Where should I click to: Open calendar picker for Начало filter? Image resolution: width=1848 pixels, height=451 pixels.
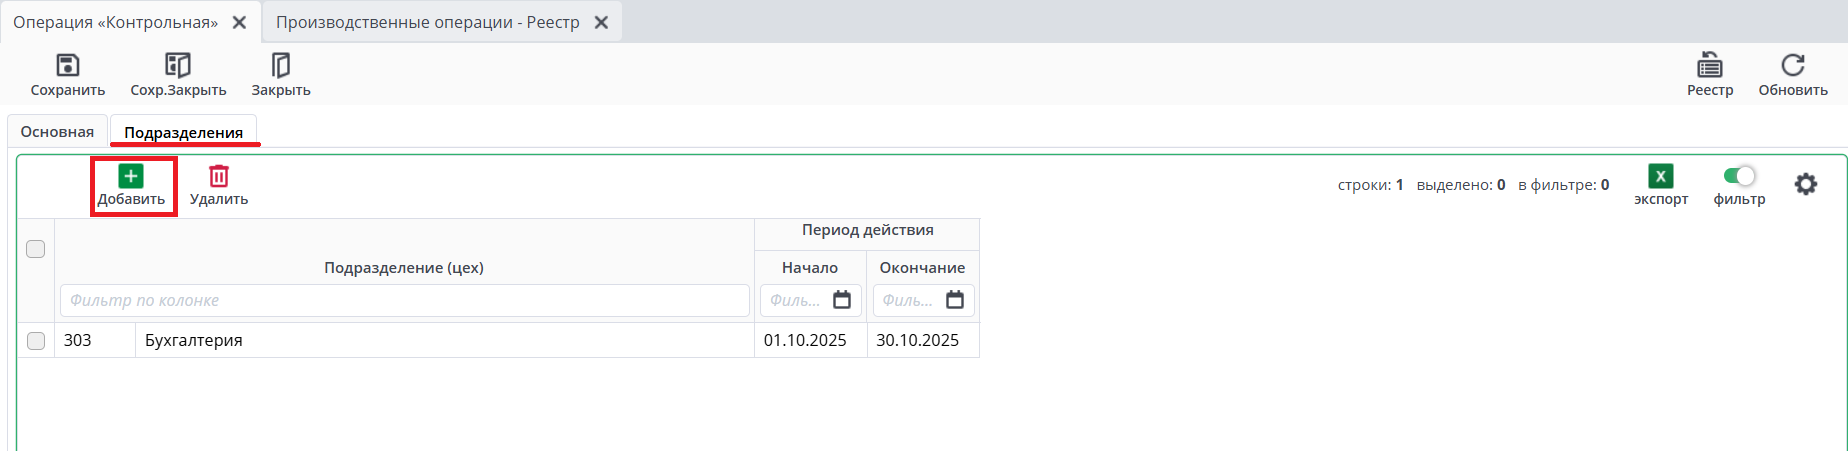(842, 300)
